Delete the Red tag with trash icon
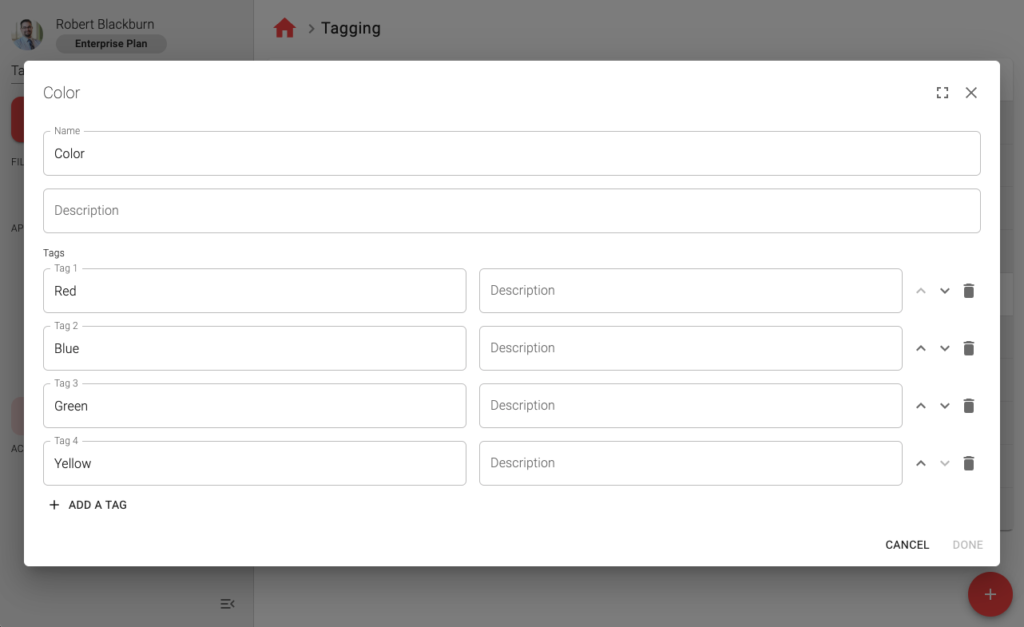 968,291
